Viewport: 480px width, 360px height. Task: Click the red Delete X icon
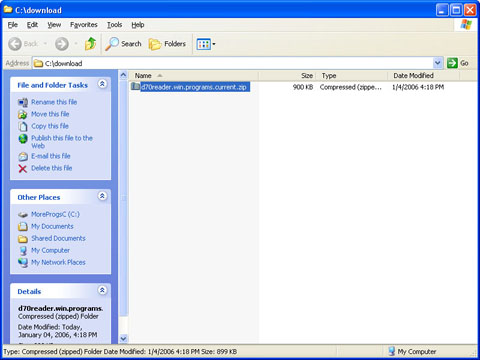(23, 169)
